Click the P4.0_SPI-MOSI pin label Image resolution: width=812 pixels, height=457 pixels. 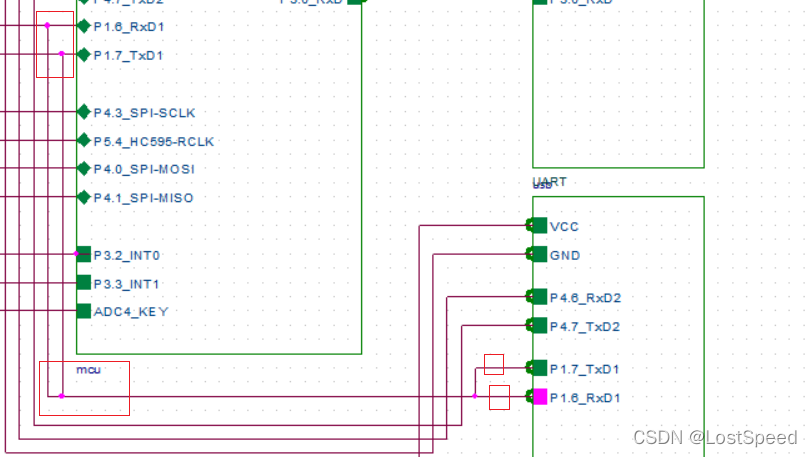coord(144,169)
